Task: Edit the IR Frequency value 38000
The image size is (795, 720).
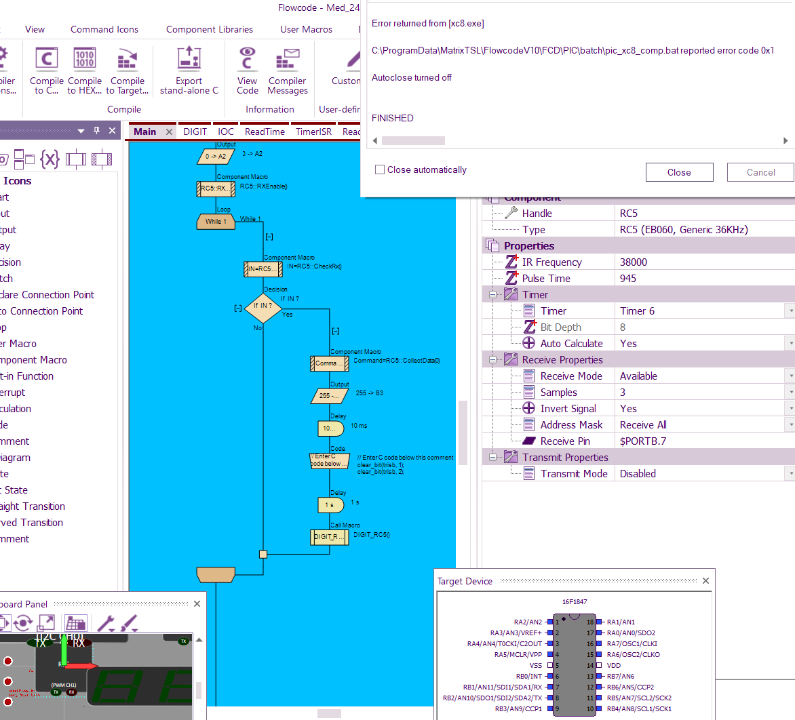Action: coord(705,262)
